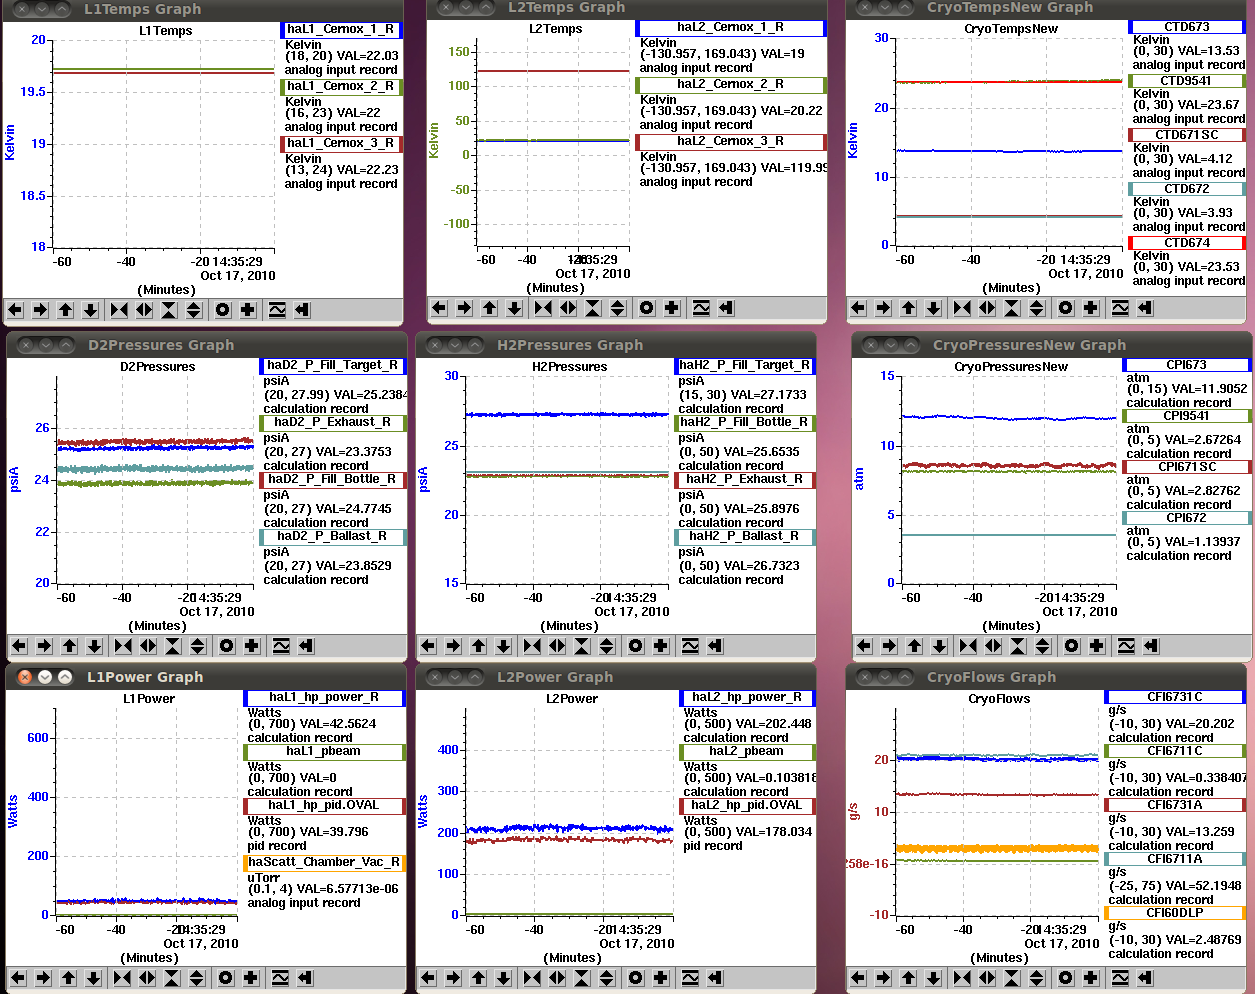Click circle icon in D2Pressures toolbar

[x=227, y=646]
